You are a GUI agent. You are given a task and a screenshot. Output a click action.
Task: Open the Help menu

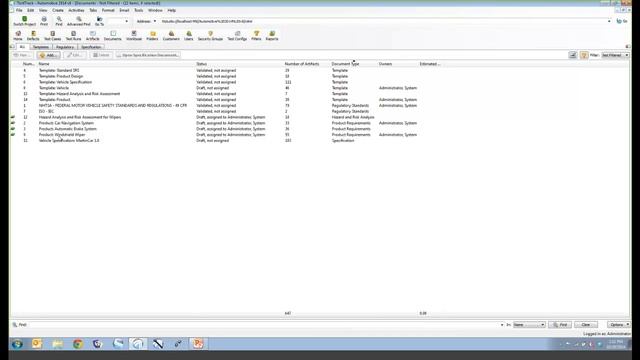click(x=172, y=10)
